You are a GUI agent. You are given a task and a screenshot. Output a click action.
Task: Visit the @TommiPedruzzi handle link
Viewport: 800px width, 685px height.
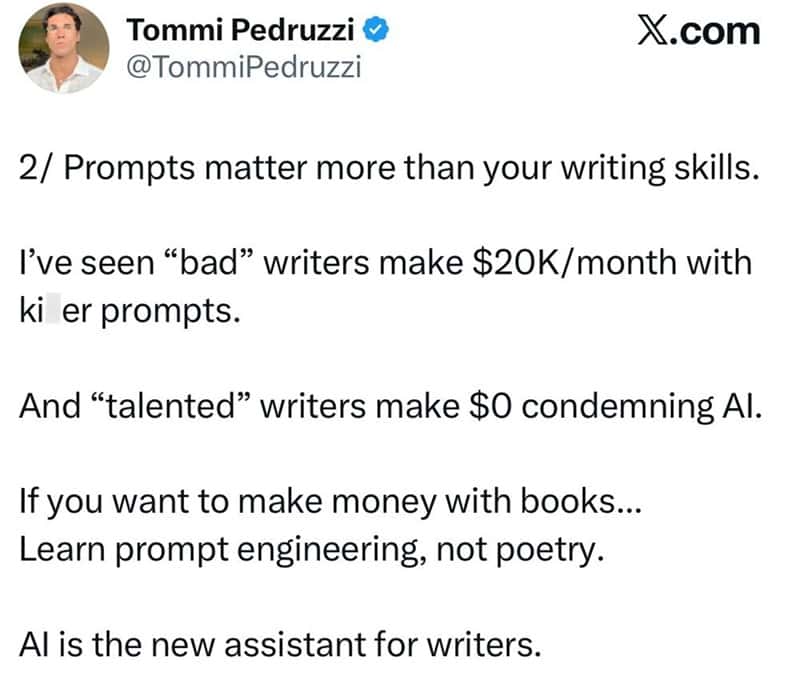click(x=244, y=67)
